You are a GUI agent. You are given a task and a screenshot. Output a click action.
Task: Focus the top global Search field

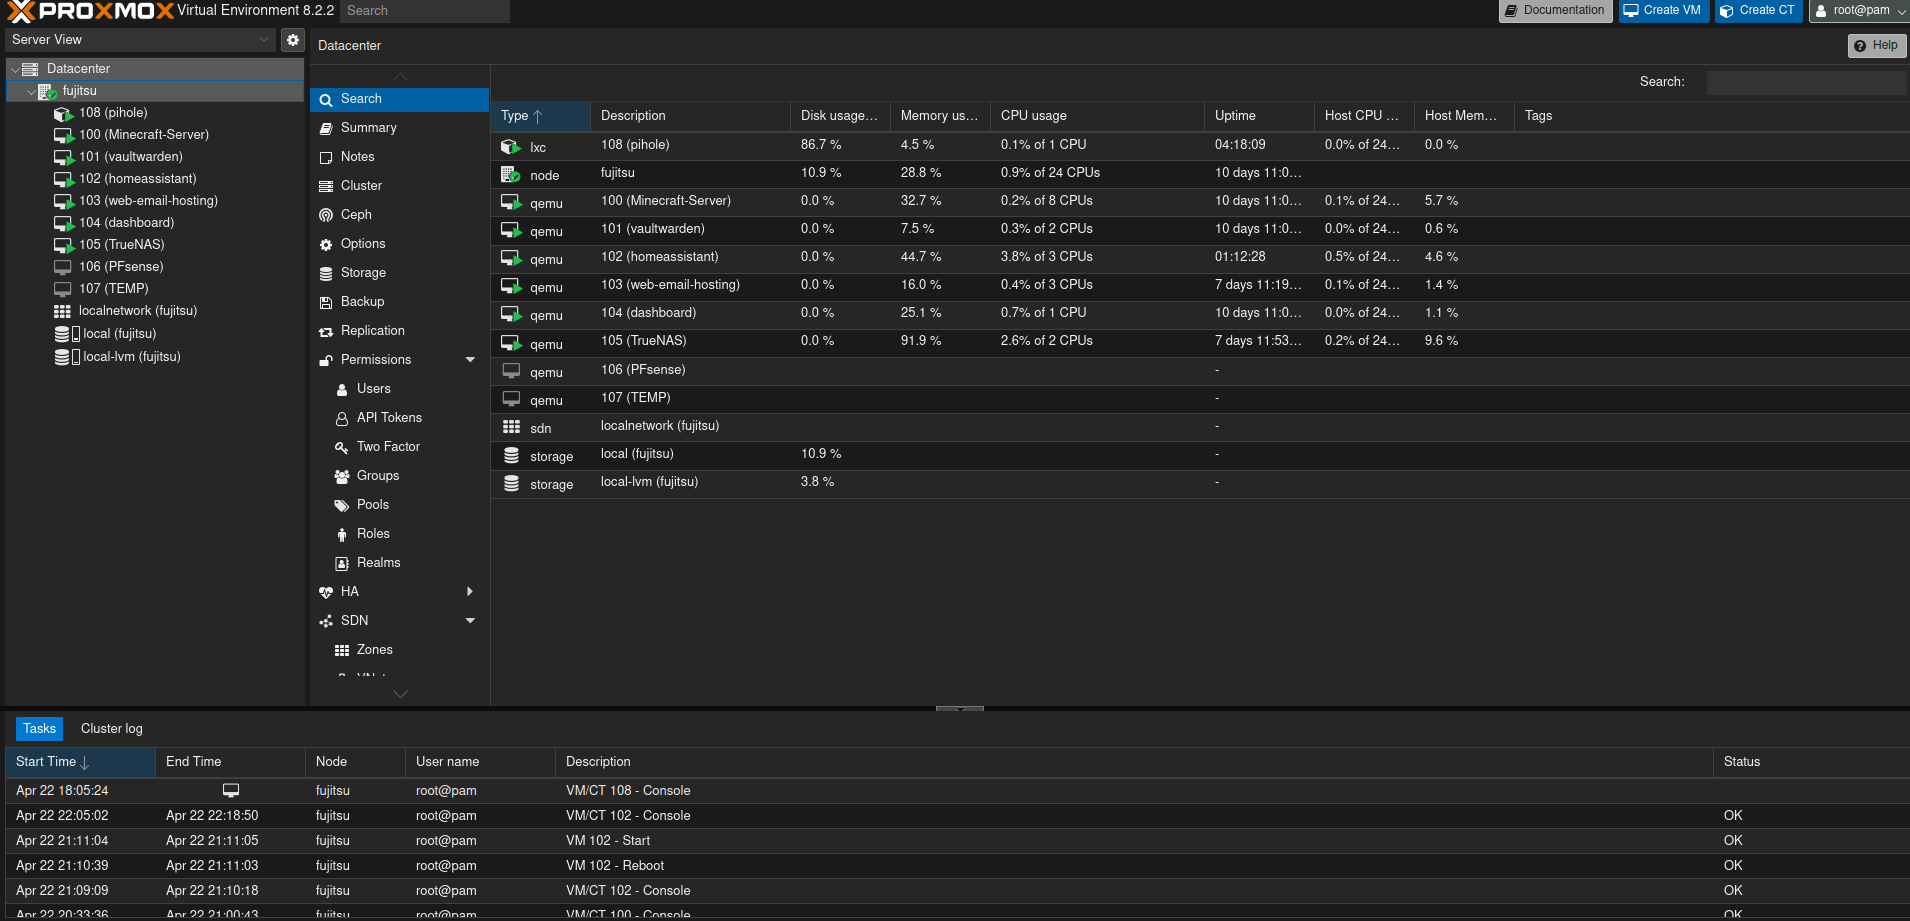424,11
